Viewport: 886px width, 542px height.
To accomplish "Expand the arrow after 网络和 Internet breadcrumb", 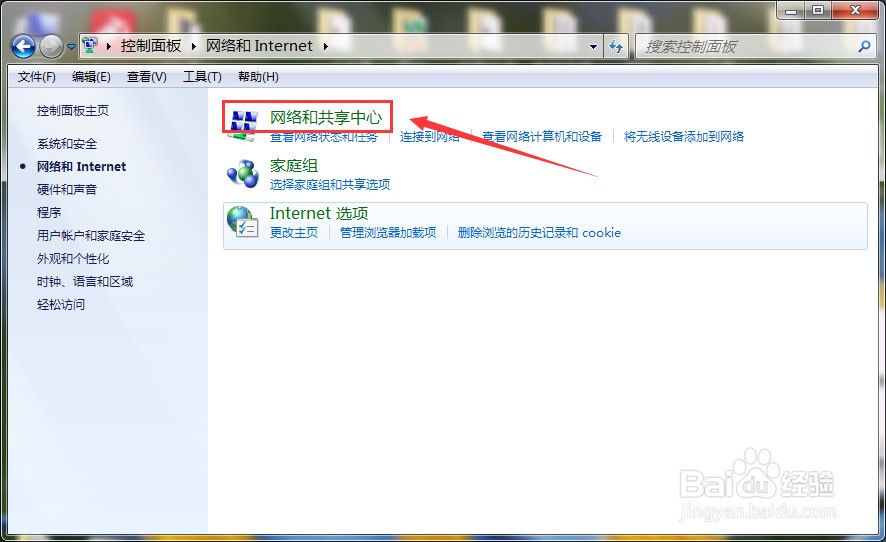I will pos(326,46).
